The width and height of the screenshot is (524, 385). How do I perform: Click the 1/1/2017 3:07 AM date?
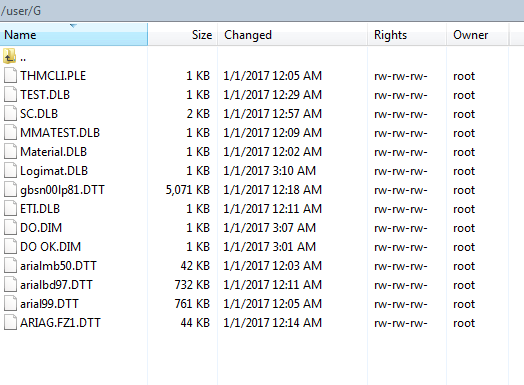[270, 228]
